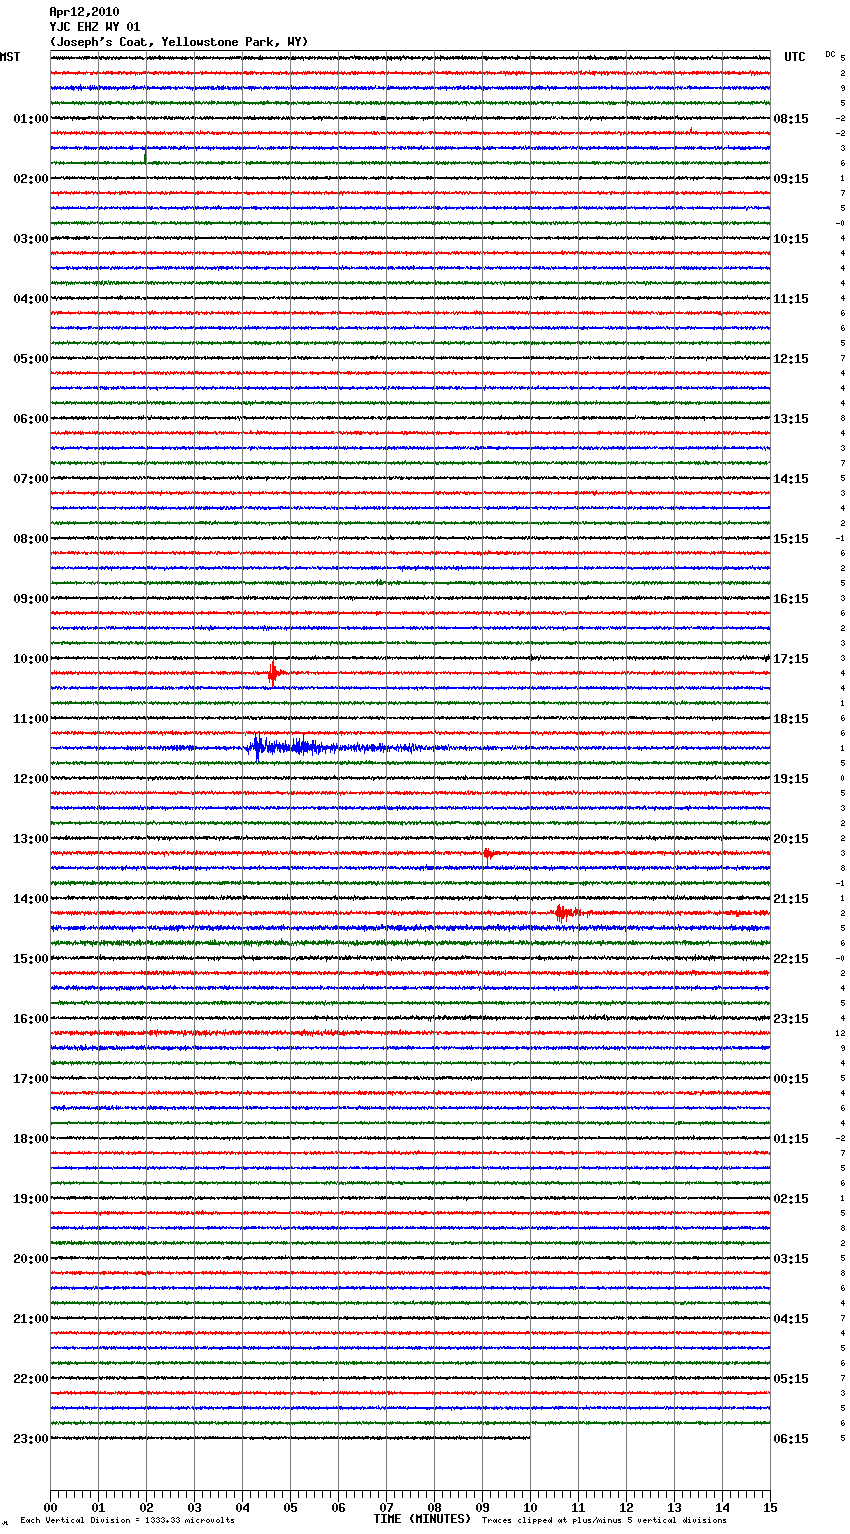Click the 11:00 MST time label
The height and width of the screenshot is (1534, 850).
[x=31, y=719]
